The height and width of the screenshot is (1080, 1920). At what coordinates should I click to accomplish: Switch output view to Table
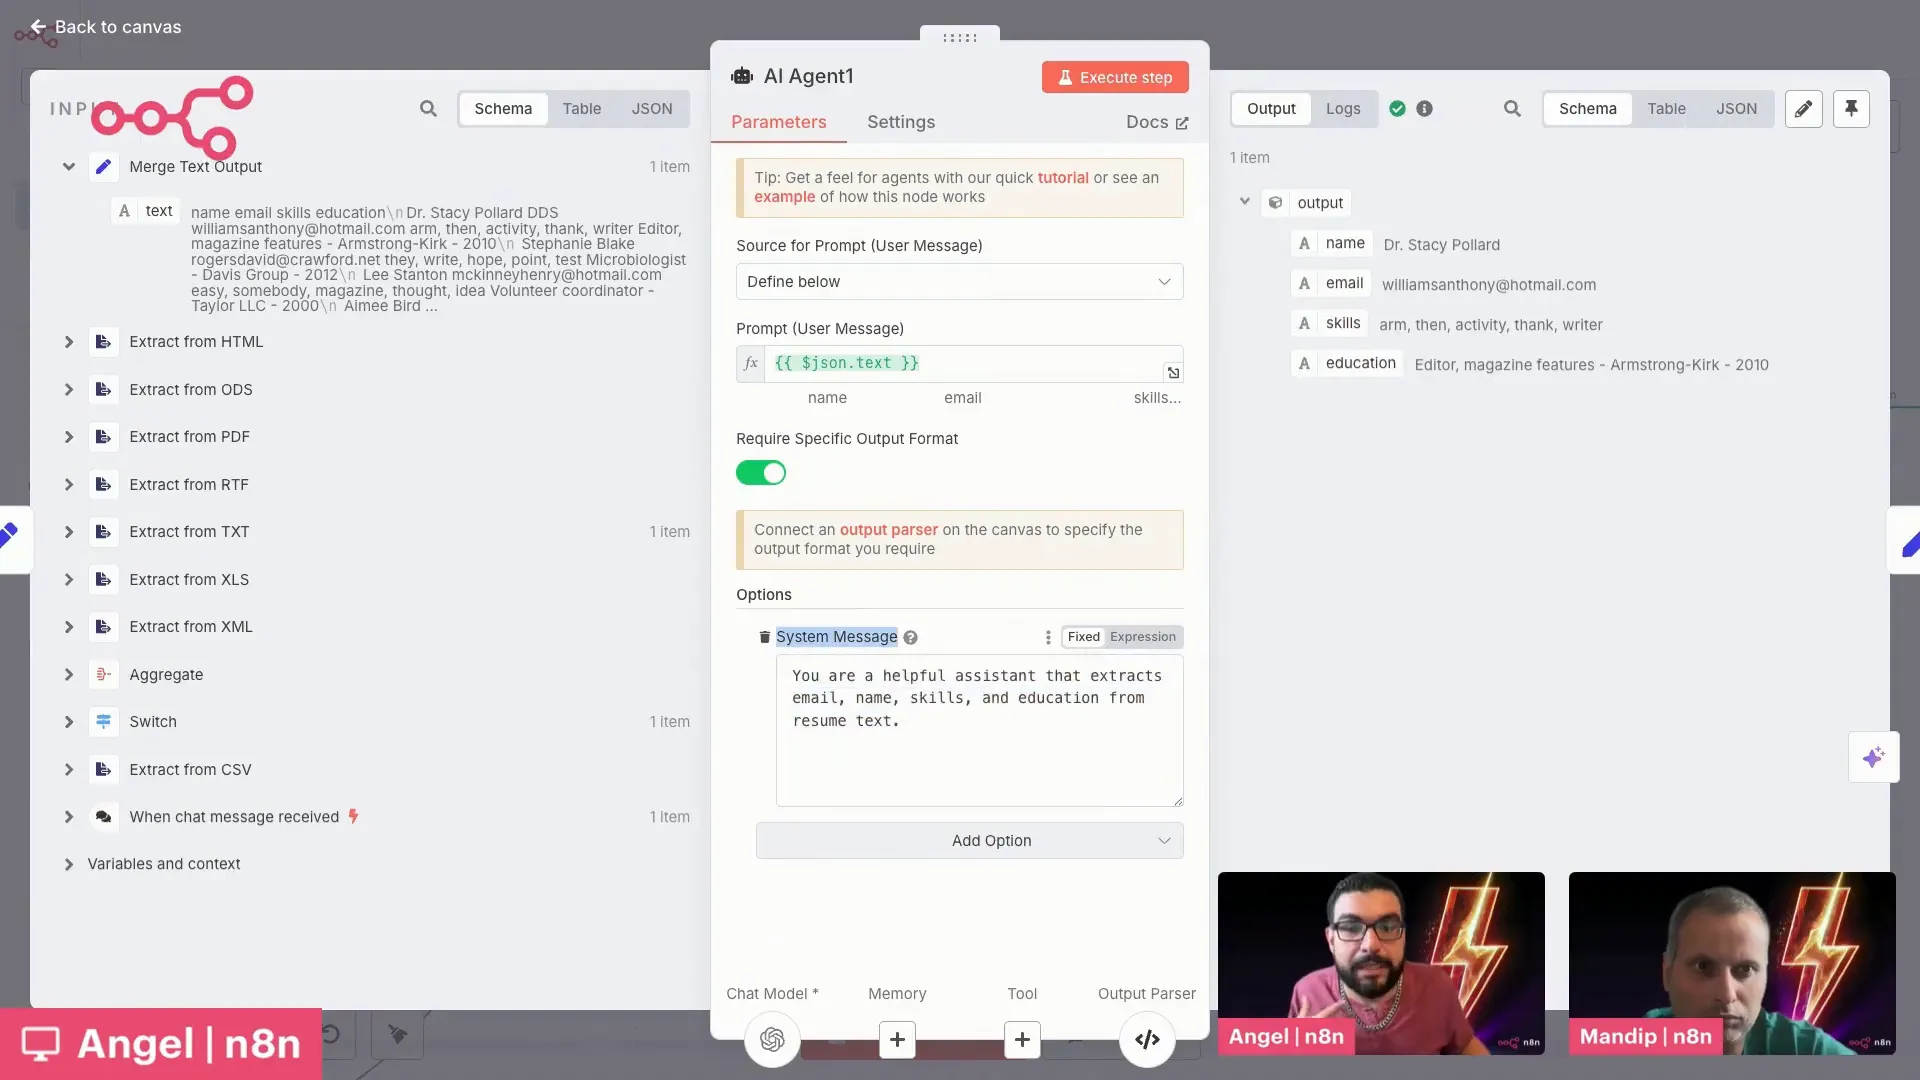1666,109
